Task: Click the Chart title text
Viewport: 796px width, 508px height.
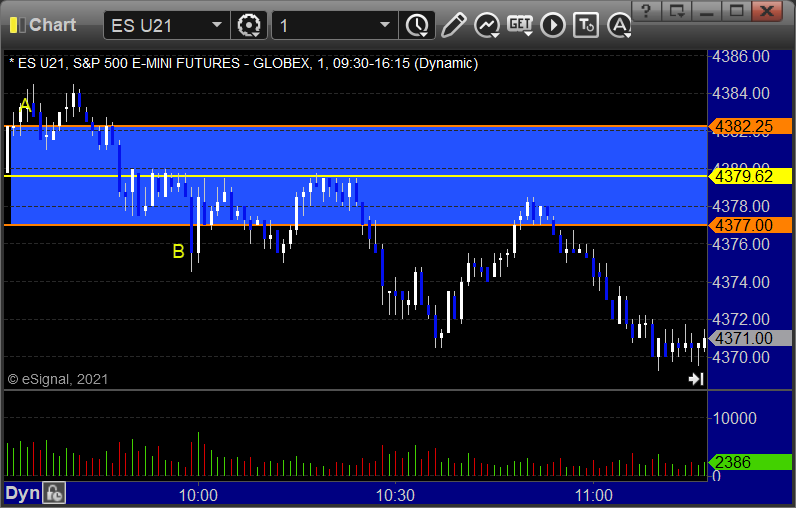Action: (52, 25)
